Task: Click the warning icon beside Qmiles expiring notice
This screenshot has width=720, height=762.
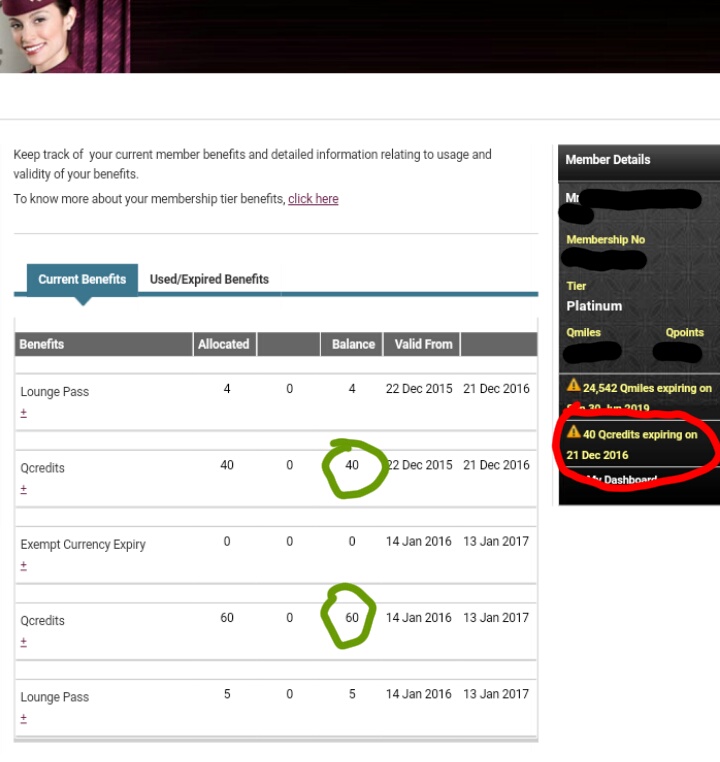Action: point(573,386)
